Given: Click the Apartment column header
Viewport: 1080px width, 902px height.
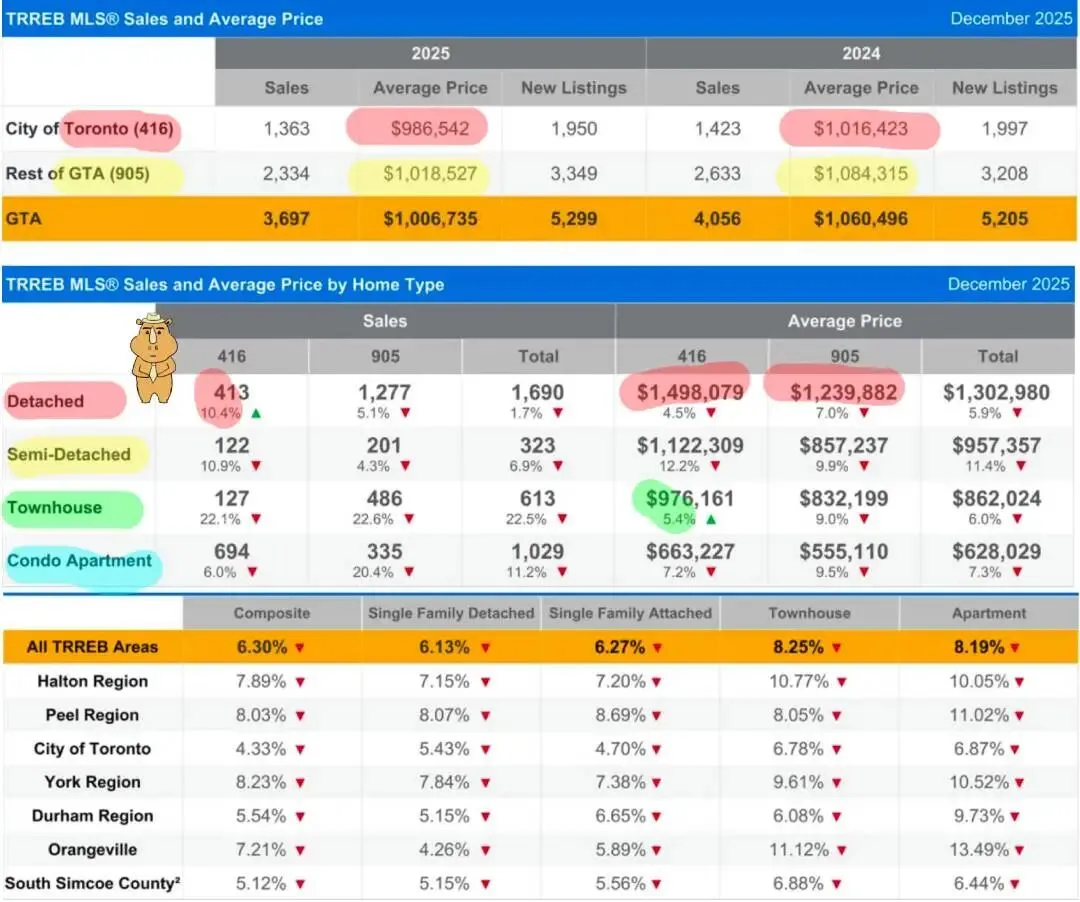Looking at the screenshot, I should pos(989,613).
